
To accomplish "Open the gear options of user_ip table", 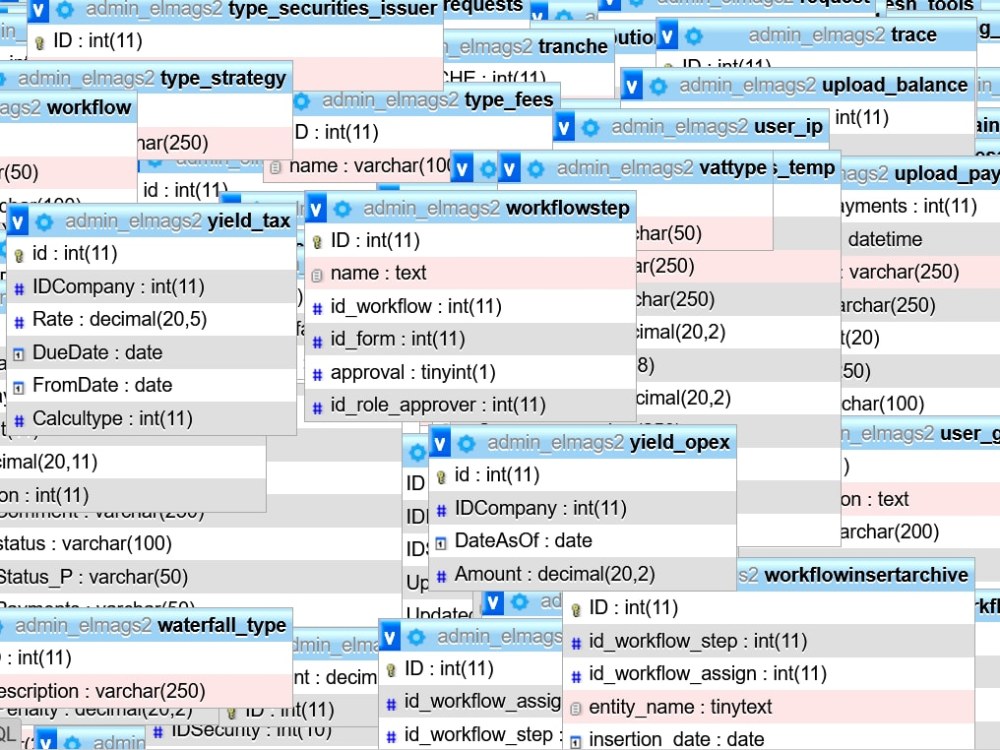I will pyautogui.click(x=591, y=128).
